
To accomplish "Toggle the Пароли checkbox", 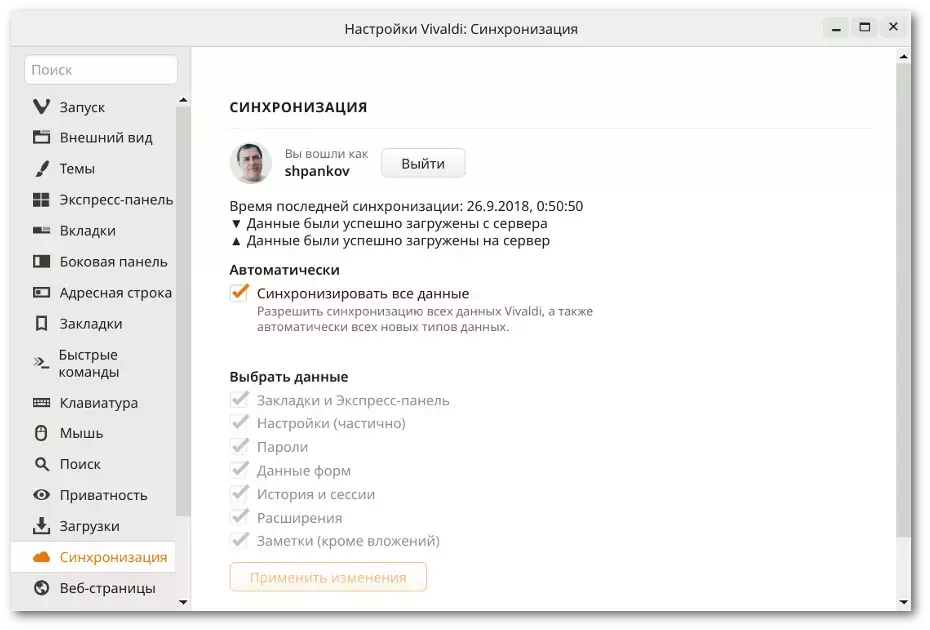I will click(239, 446).
